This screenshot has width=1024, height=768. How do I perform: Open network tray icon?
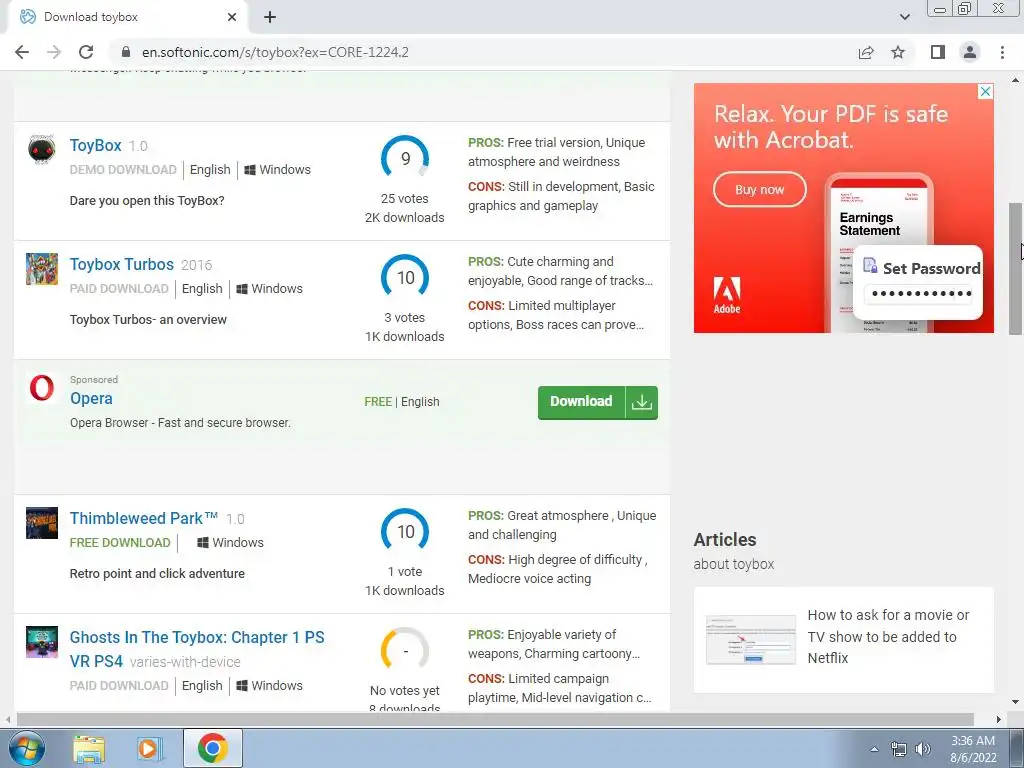pyautogui.click(x=899, y=749)
